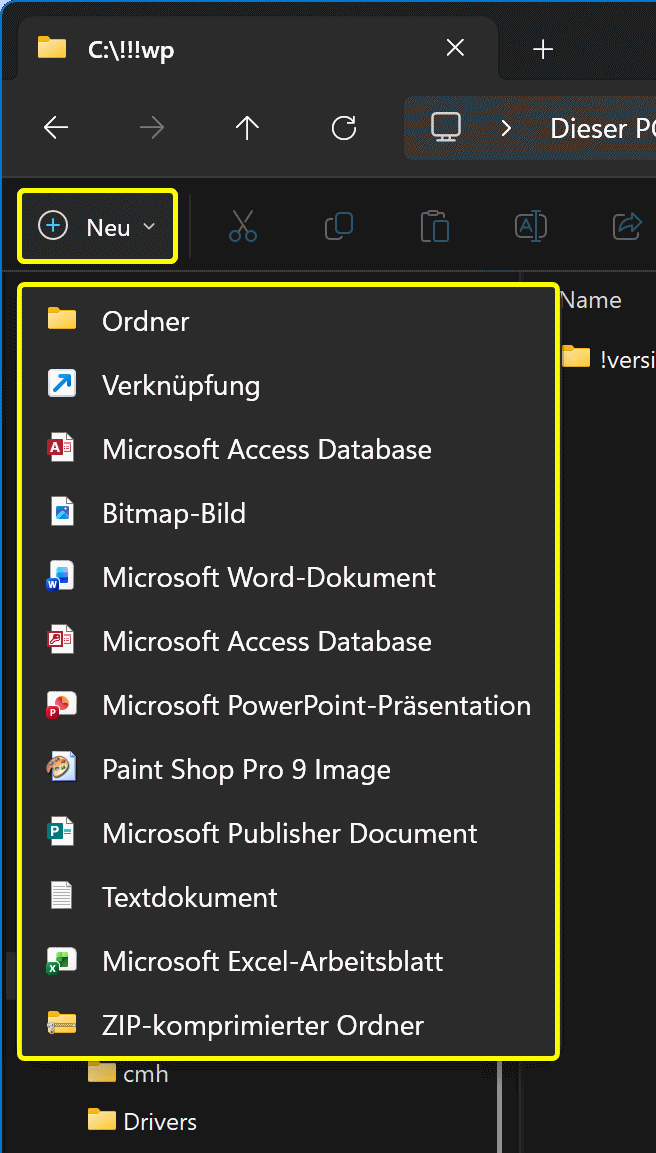Open the Drivers folder in sidebar
The width and height of the screenshot is (656, 1153).
(x=159, y=1121)
